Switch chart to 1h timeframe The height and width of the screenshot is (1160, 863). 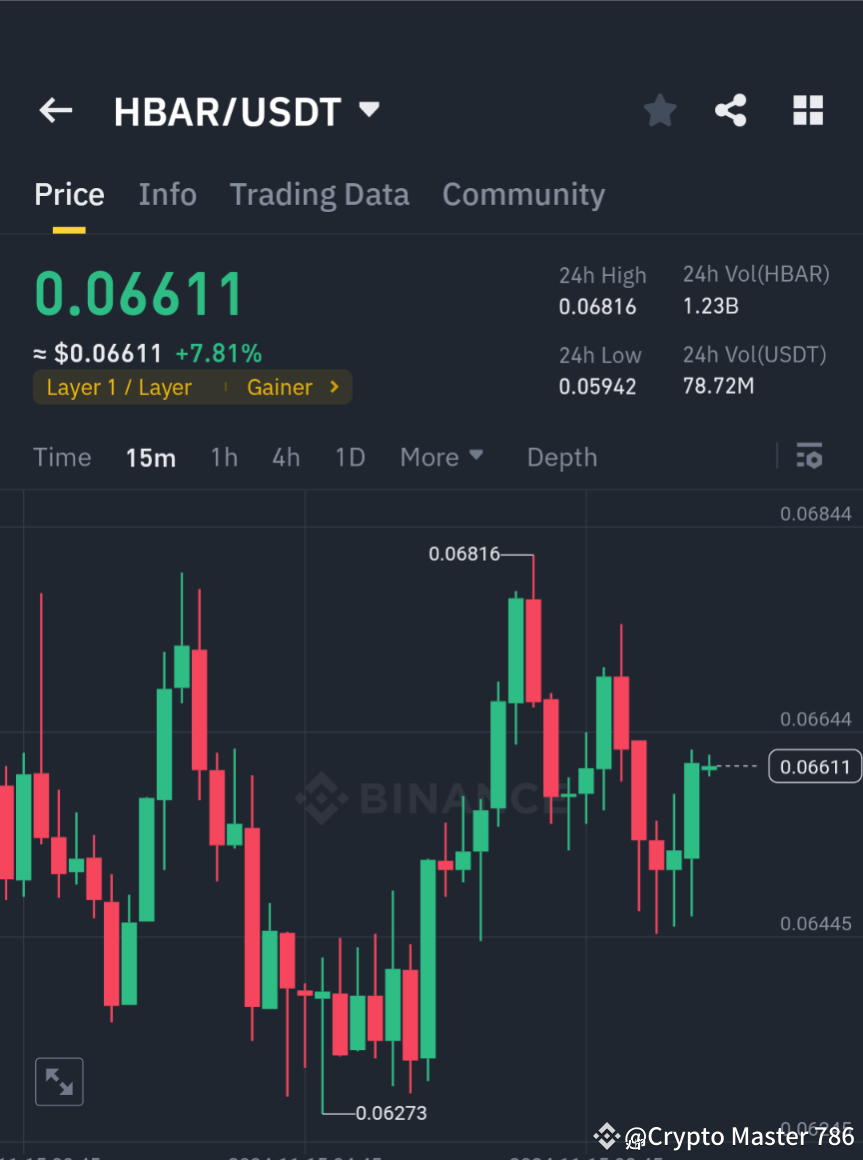pyautogui.click(x=223, y=457)
